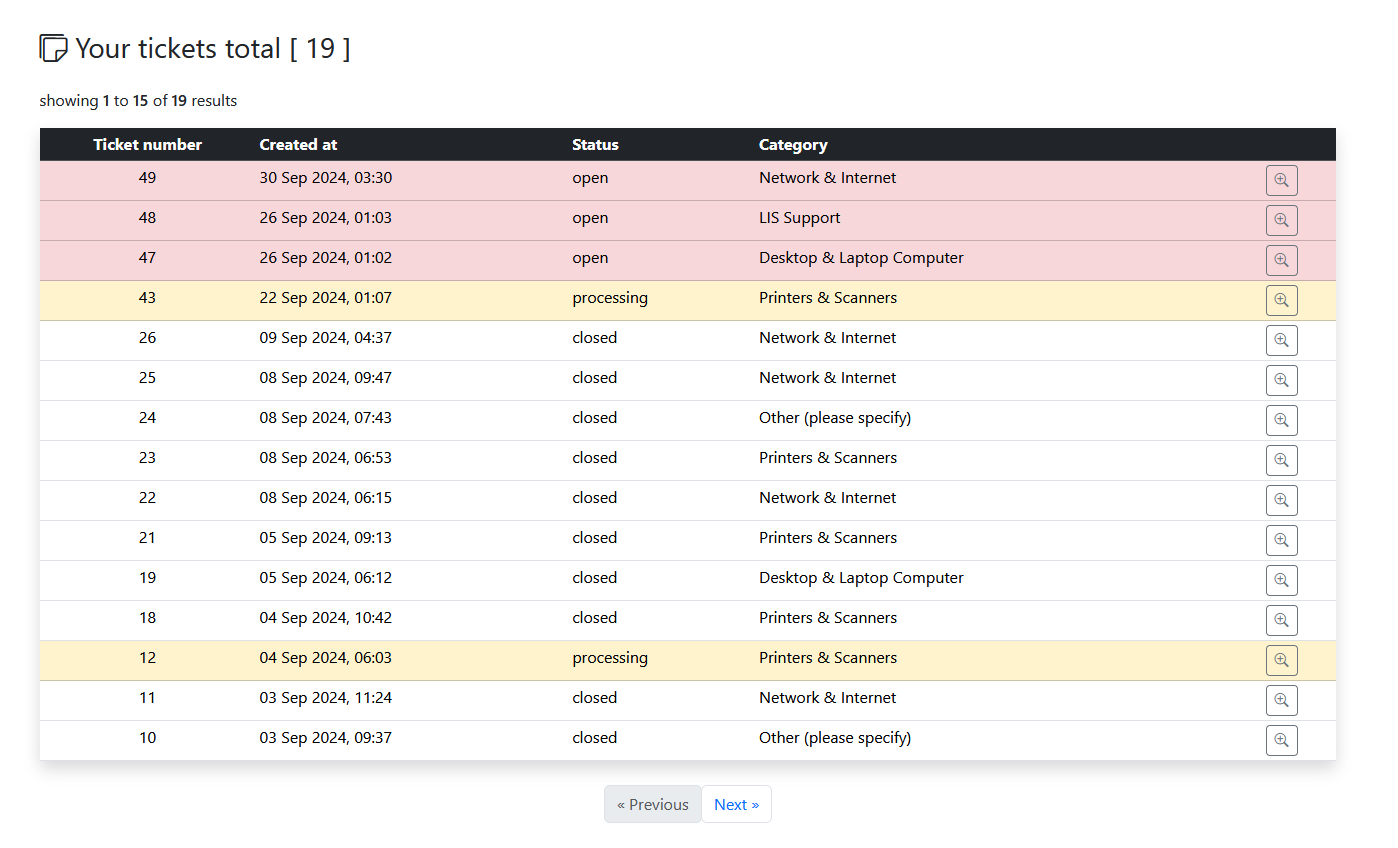View ticket 24 via its magnifier icon

[1281, 420]
